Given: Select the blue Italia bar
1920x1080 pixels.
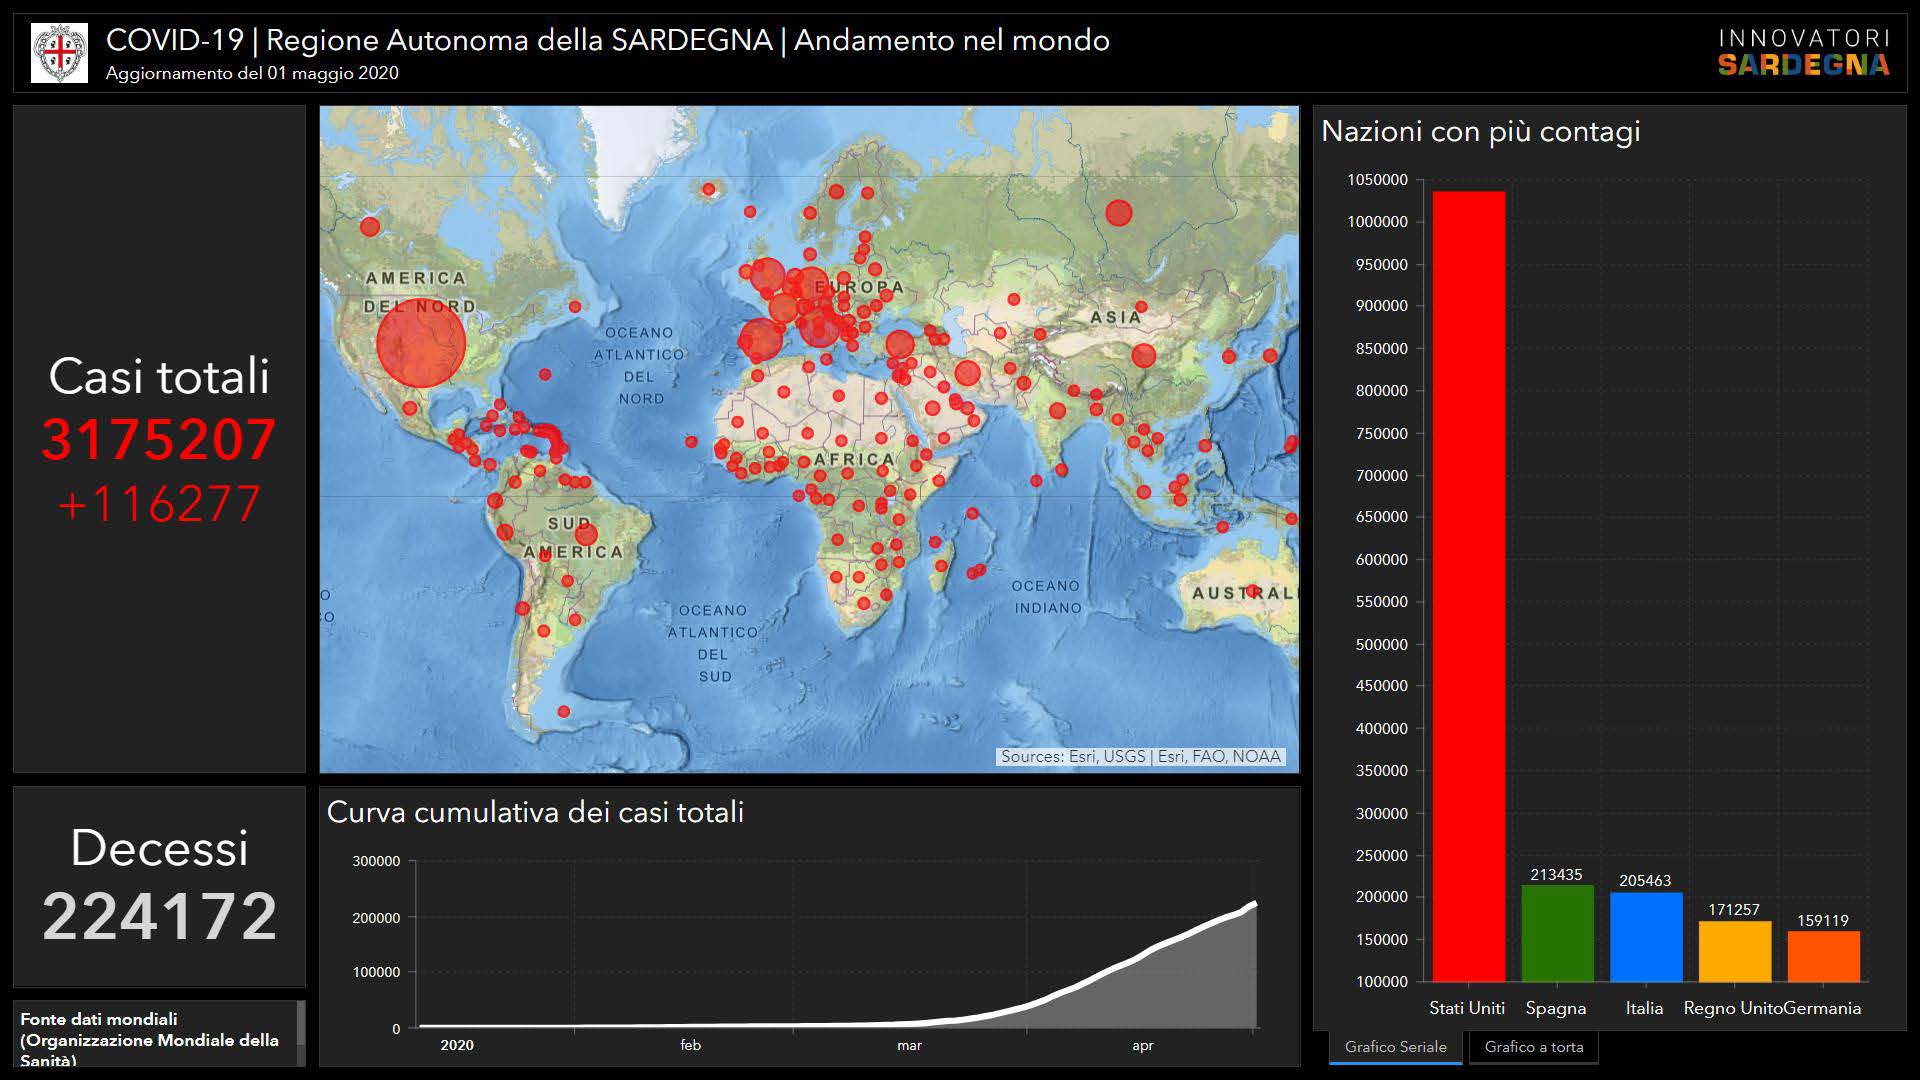Looking at the screenshot, I should click(1645, 937).
